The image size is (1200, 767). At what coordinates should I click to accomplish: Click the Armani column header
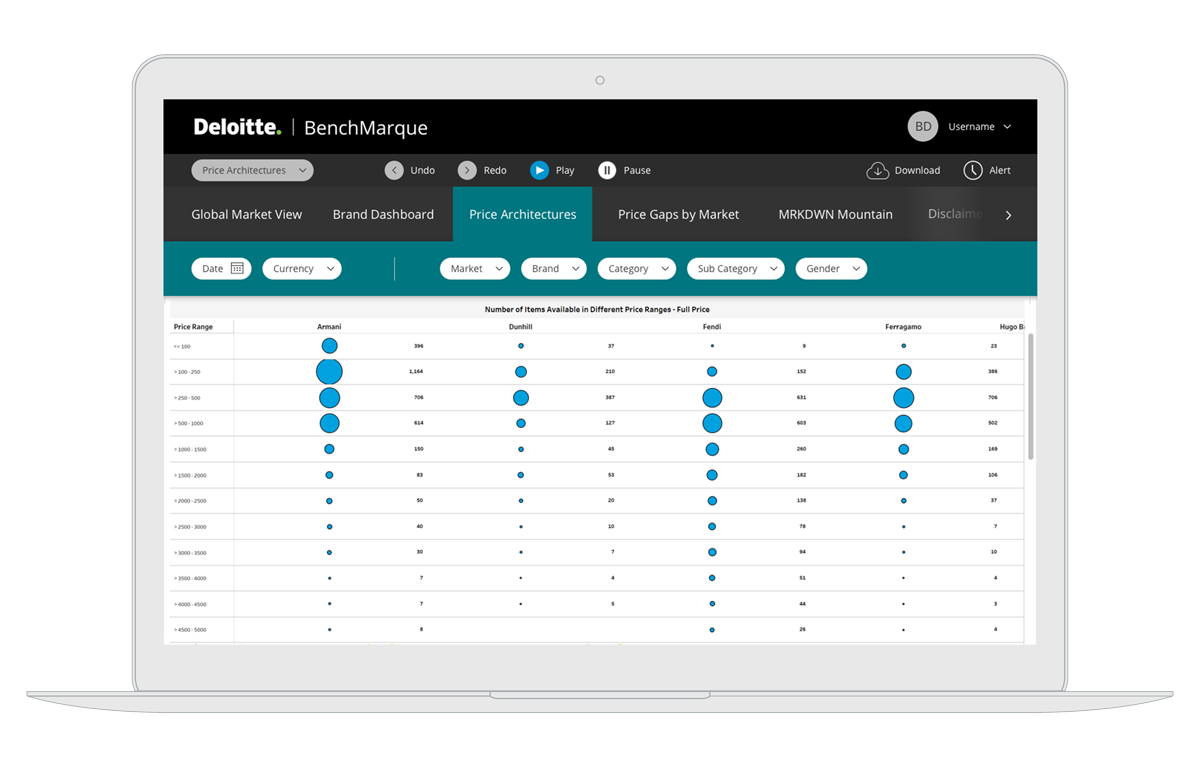(x=329, y=327)
